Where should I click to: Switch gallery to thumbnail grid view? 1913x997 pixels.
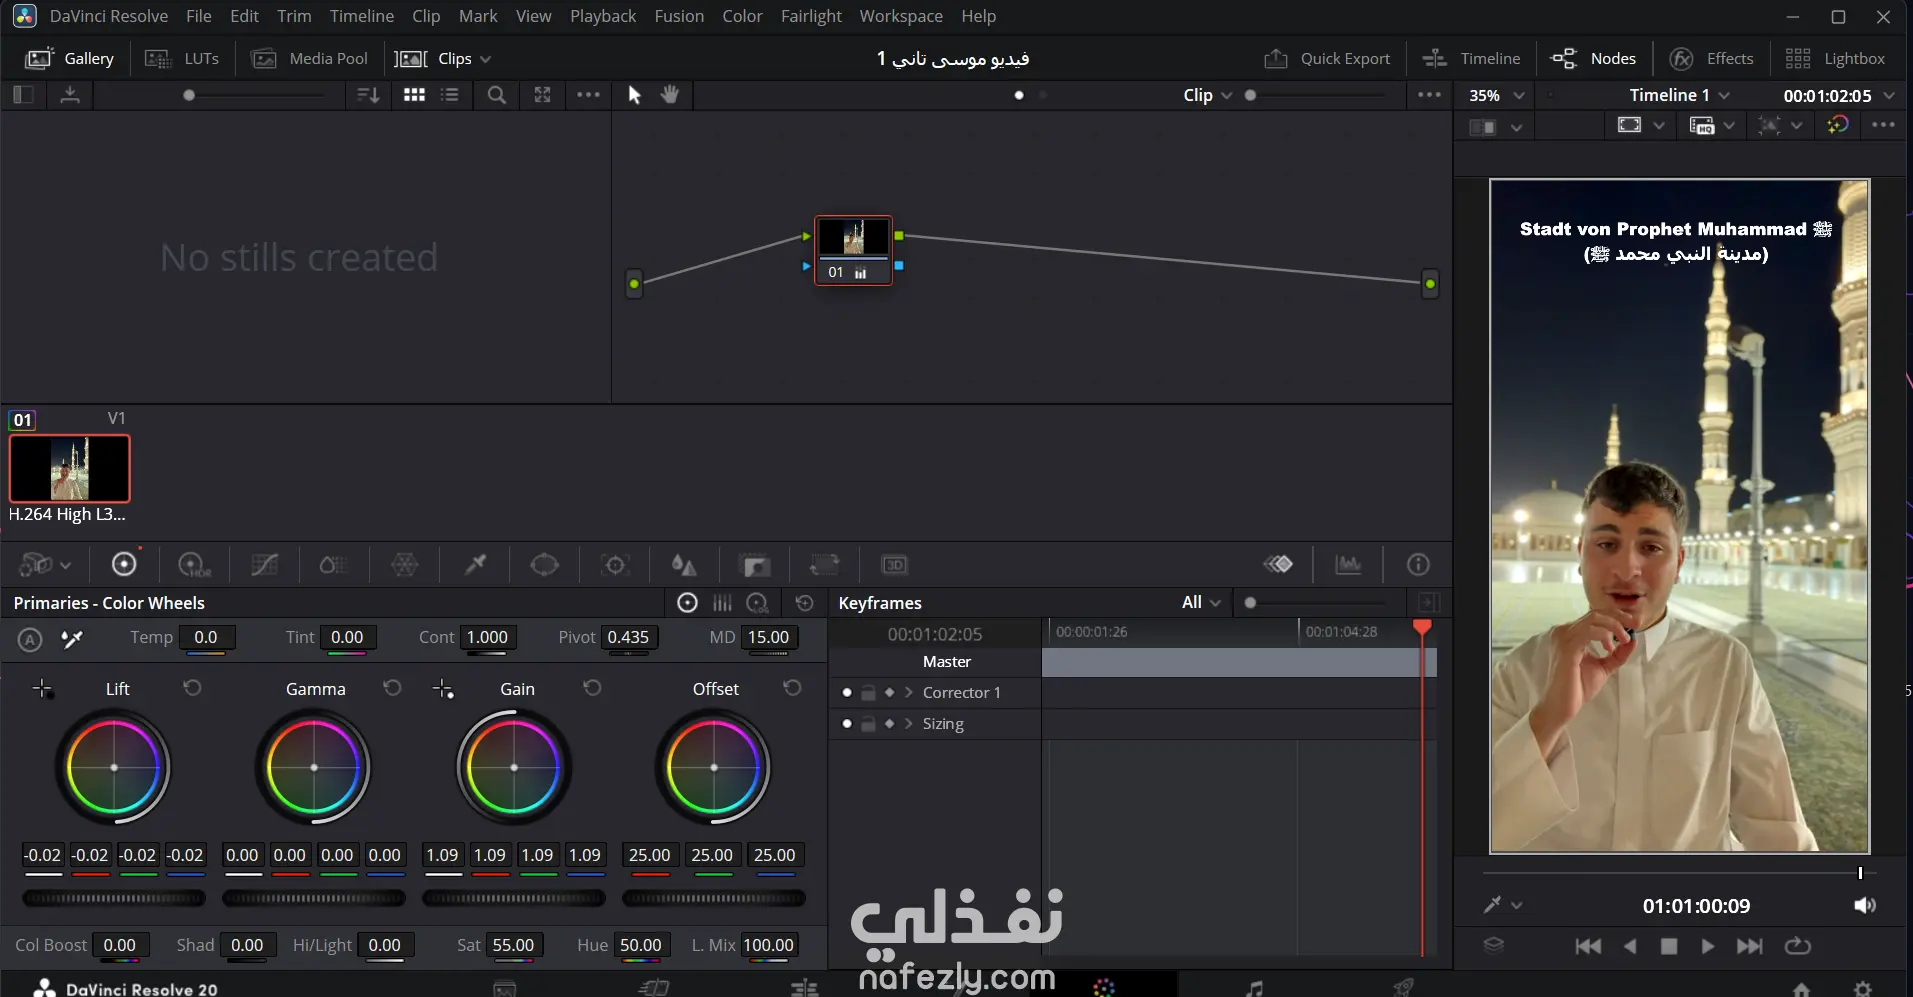[x=414, y=95]
